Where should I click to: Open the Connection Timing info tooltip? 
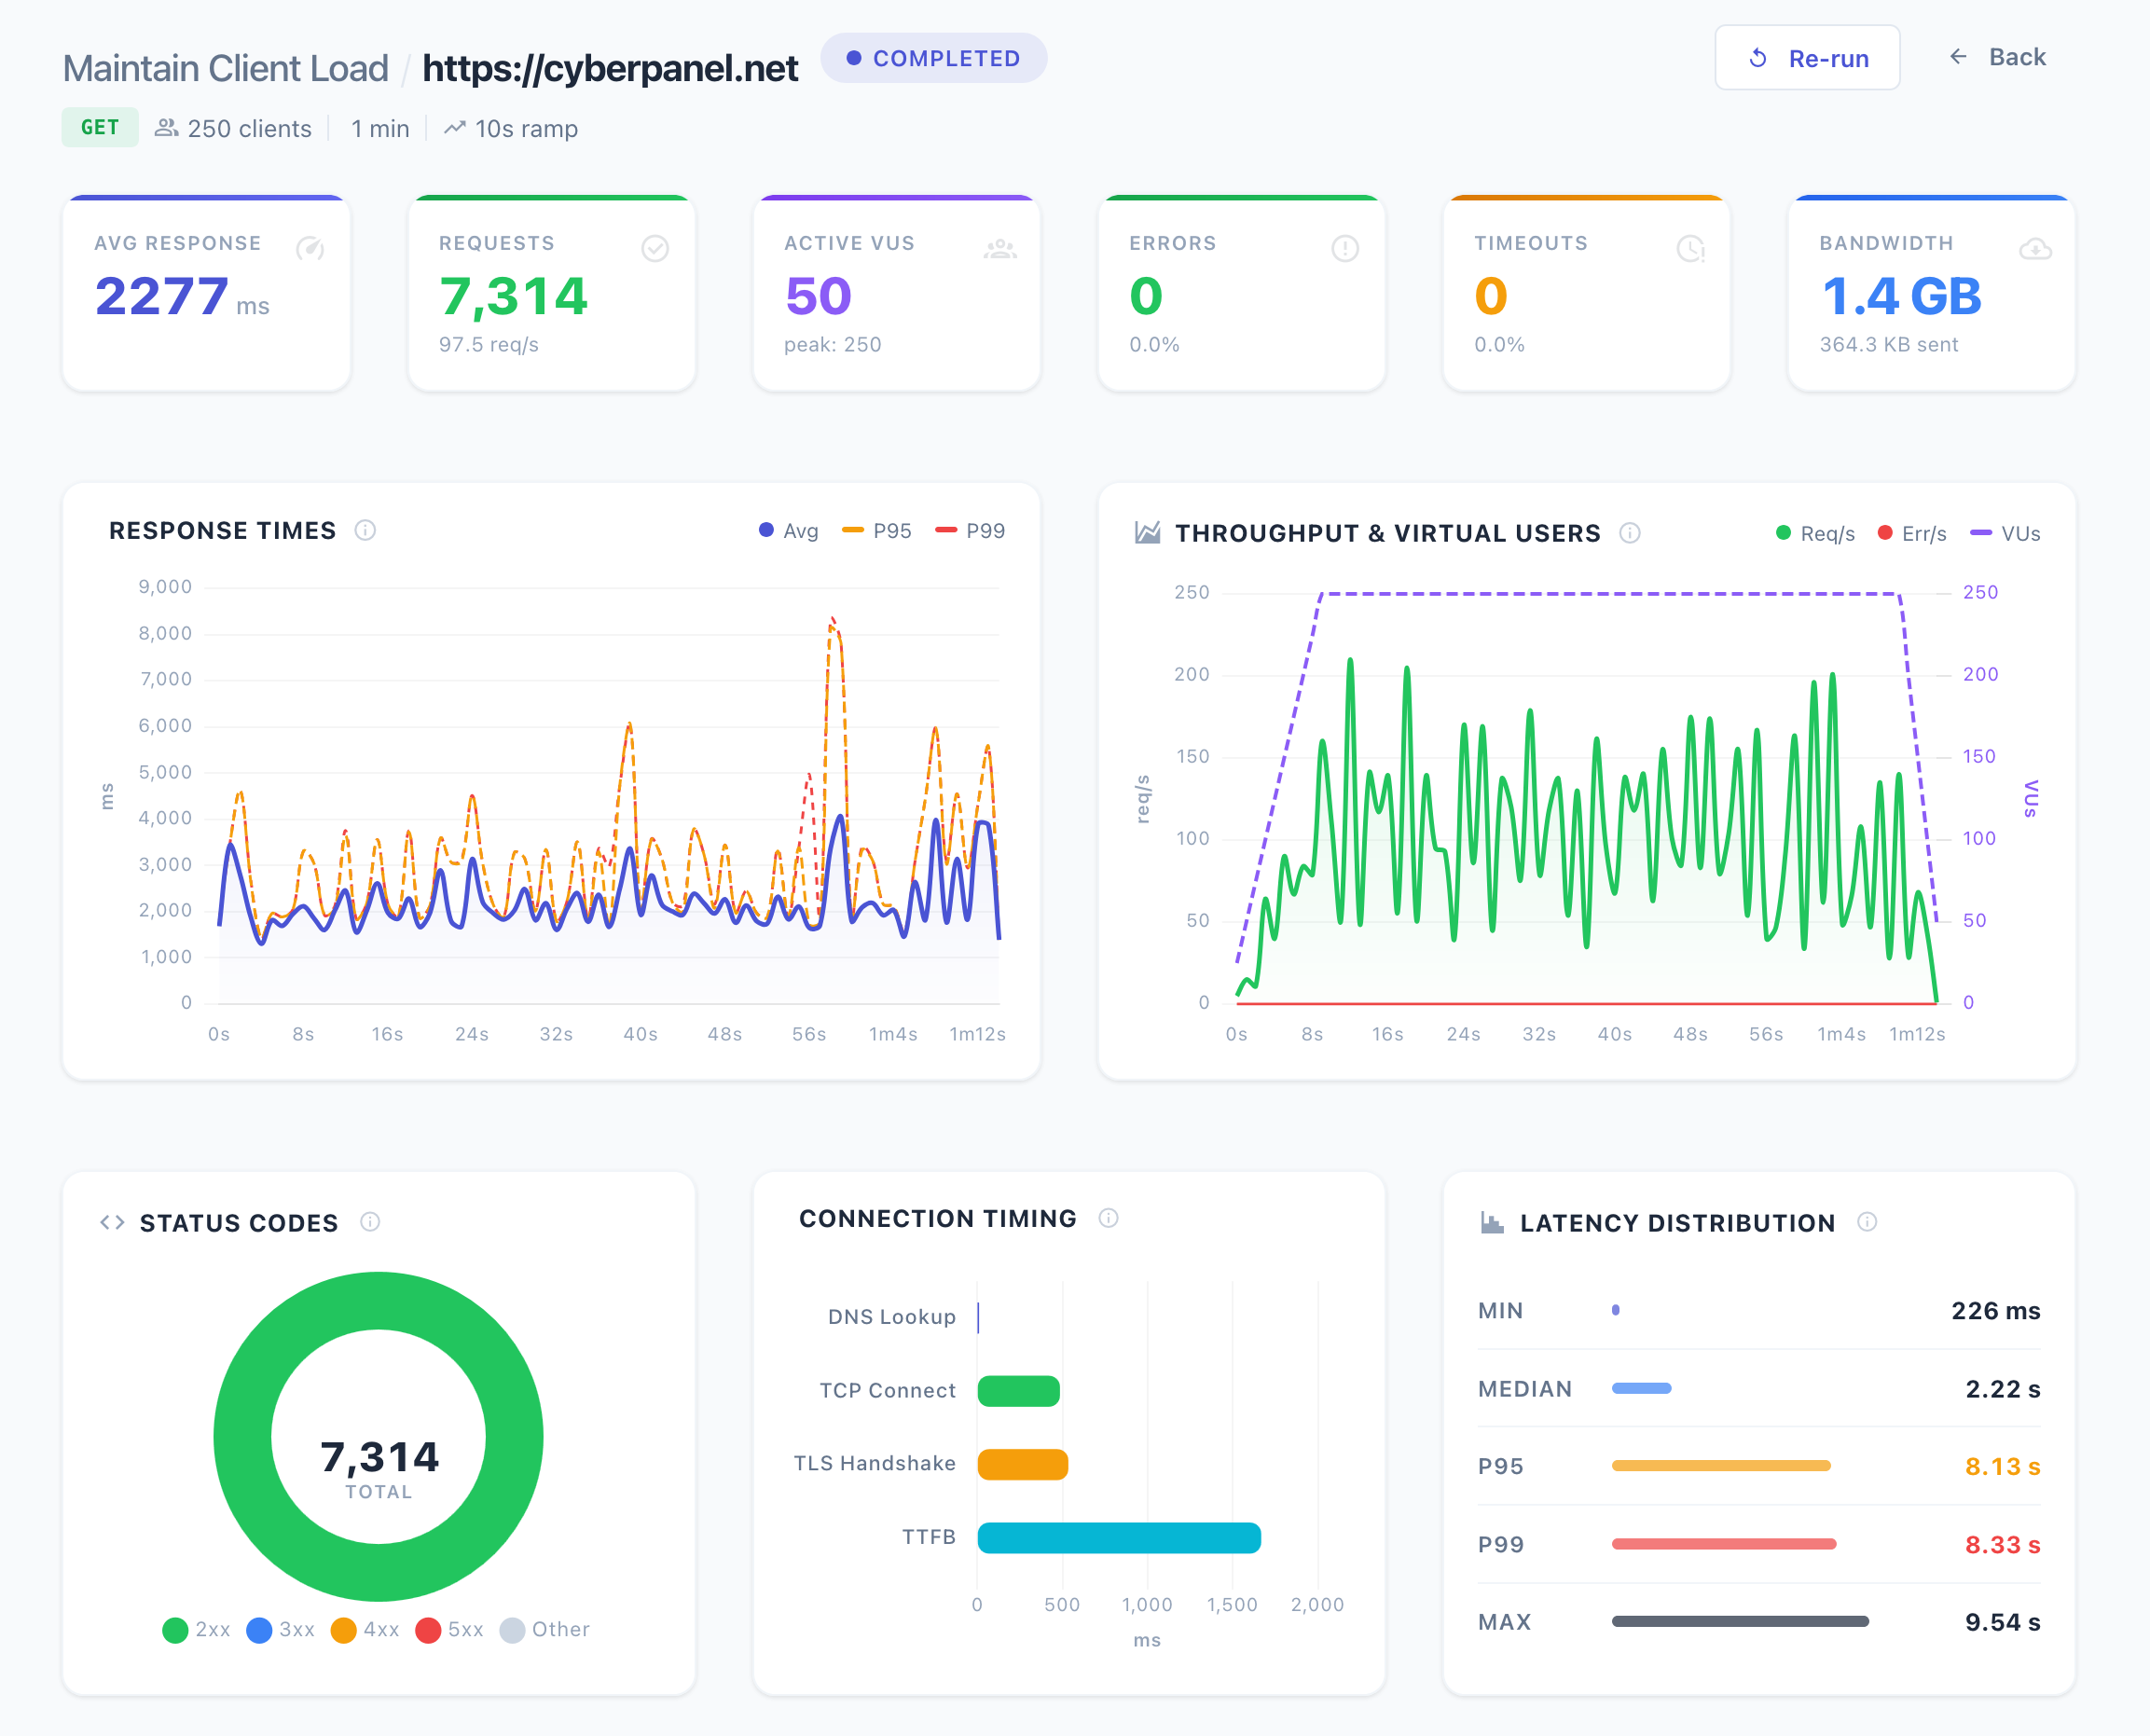(1108, 1218)
